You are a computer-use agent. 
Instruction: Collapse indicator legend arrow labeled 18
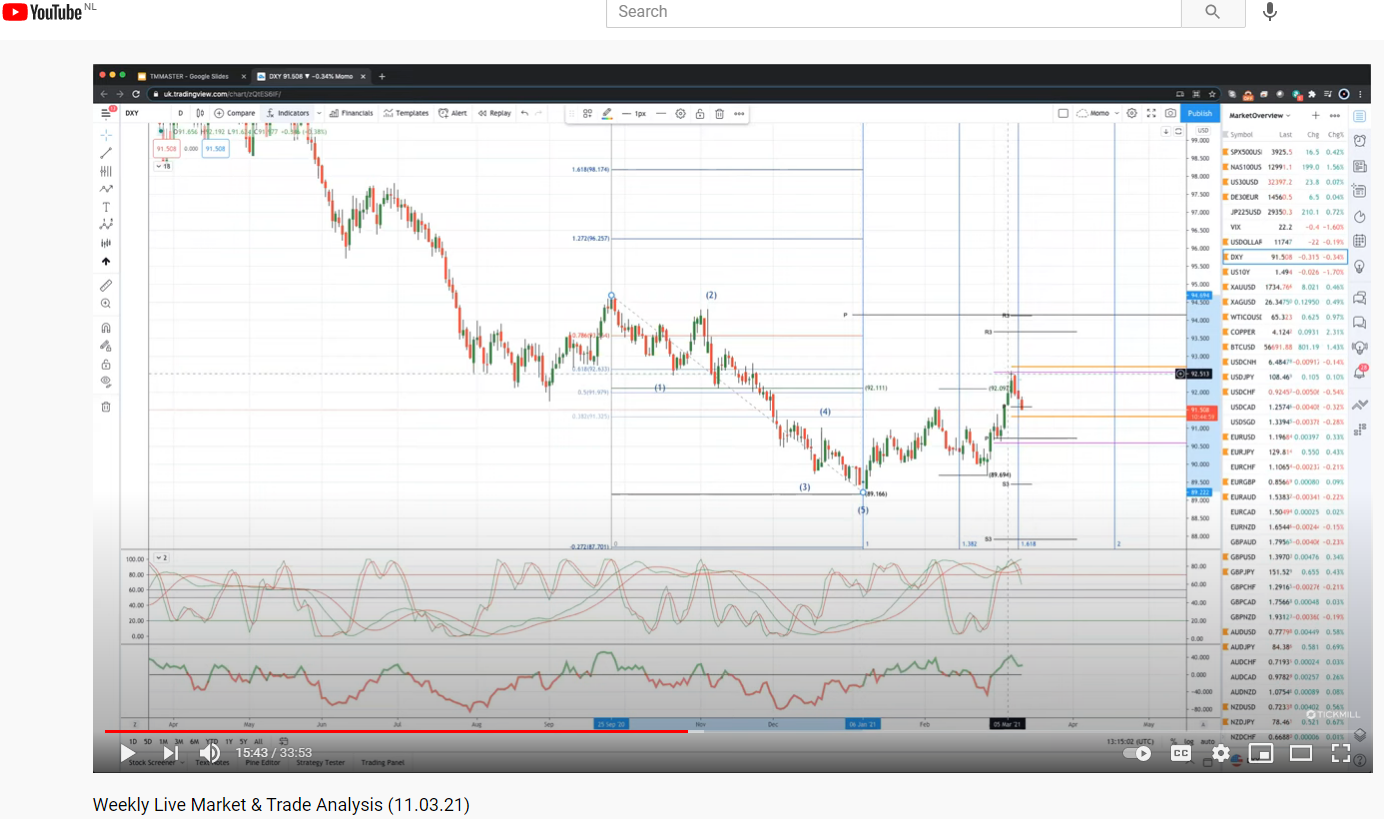(x=162, y=166)
